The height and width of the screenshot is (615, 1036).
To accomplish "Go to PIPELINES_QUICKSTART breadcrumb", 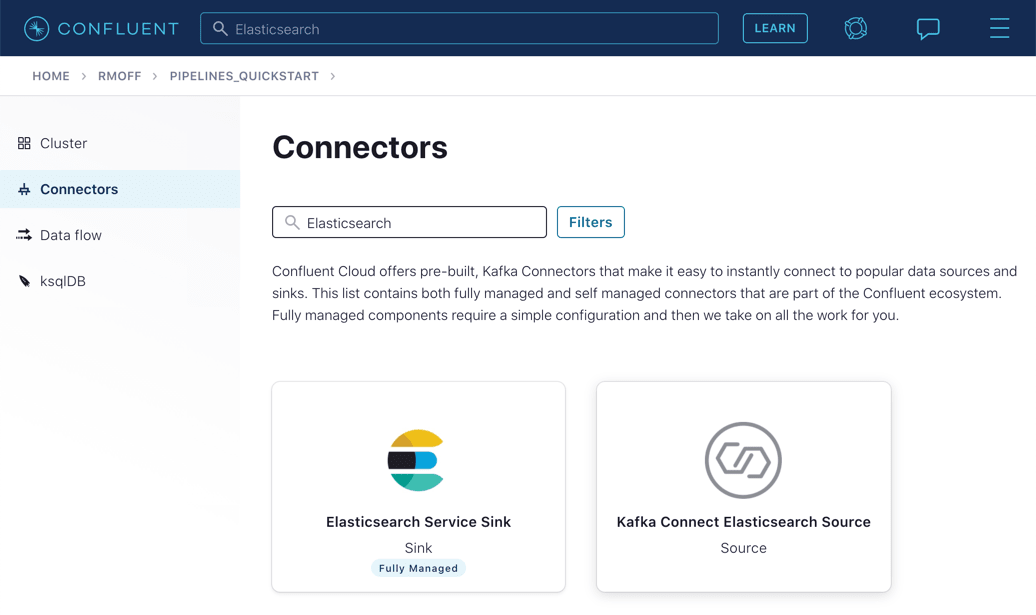I will (x=244, y=76).
